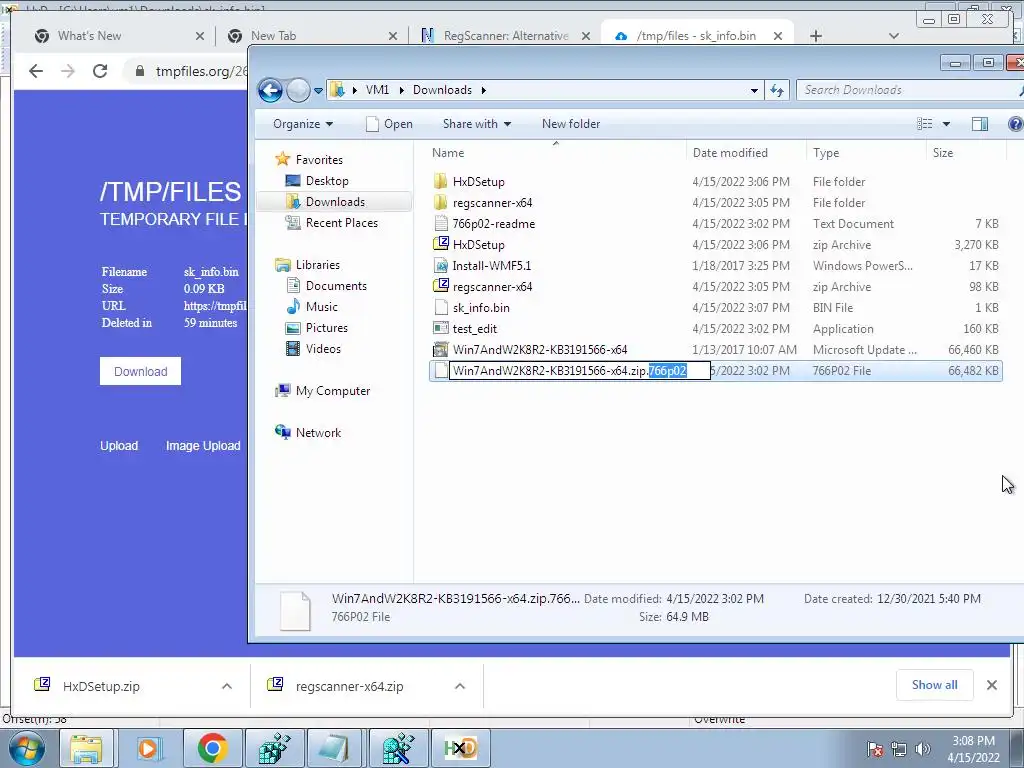Select test_edit application icon

(441, 328)
